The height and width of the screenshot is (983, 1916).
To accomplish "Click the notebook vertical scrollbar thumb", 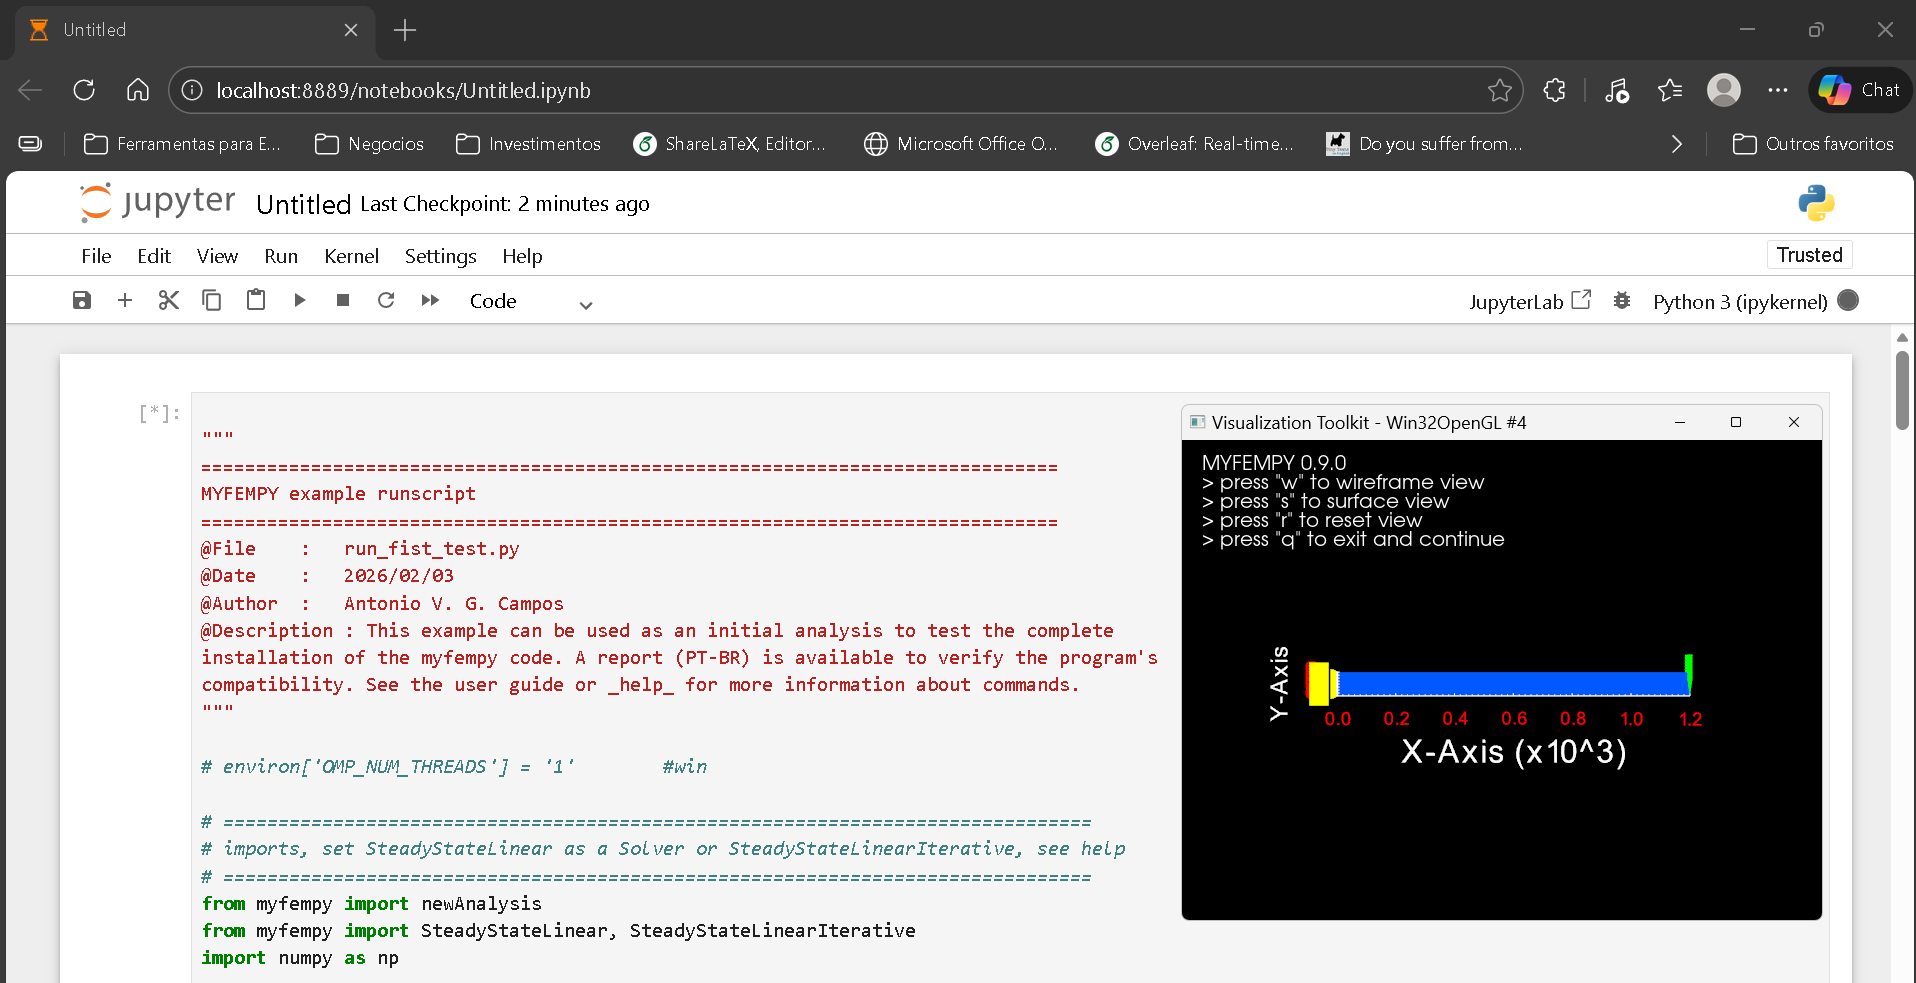I will point(1902,390).
